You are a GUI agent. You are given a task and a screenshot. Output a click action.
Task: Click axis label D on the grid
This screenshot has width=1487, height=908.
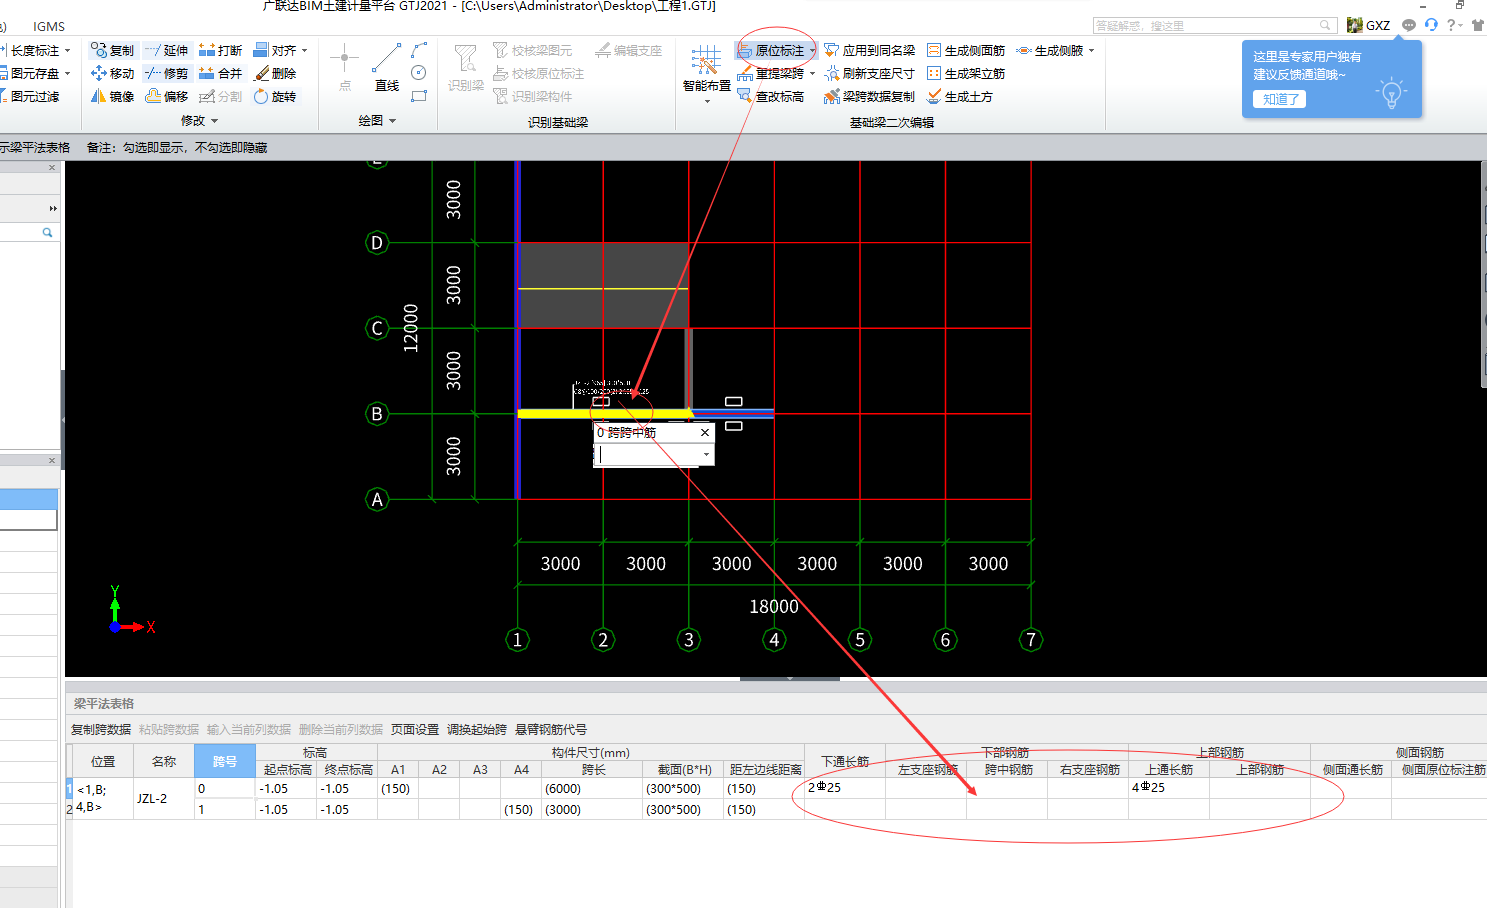[377, 242]
